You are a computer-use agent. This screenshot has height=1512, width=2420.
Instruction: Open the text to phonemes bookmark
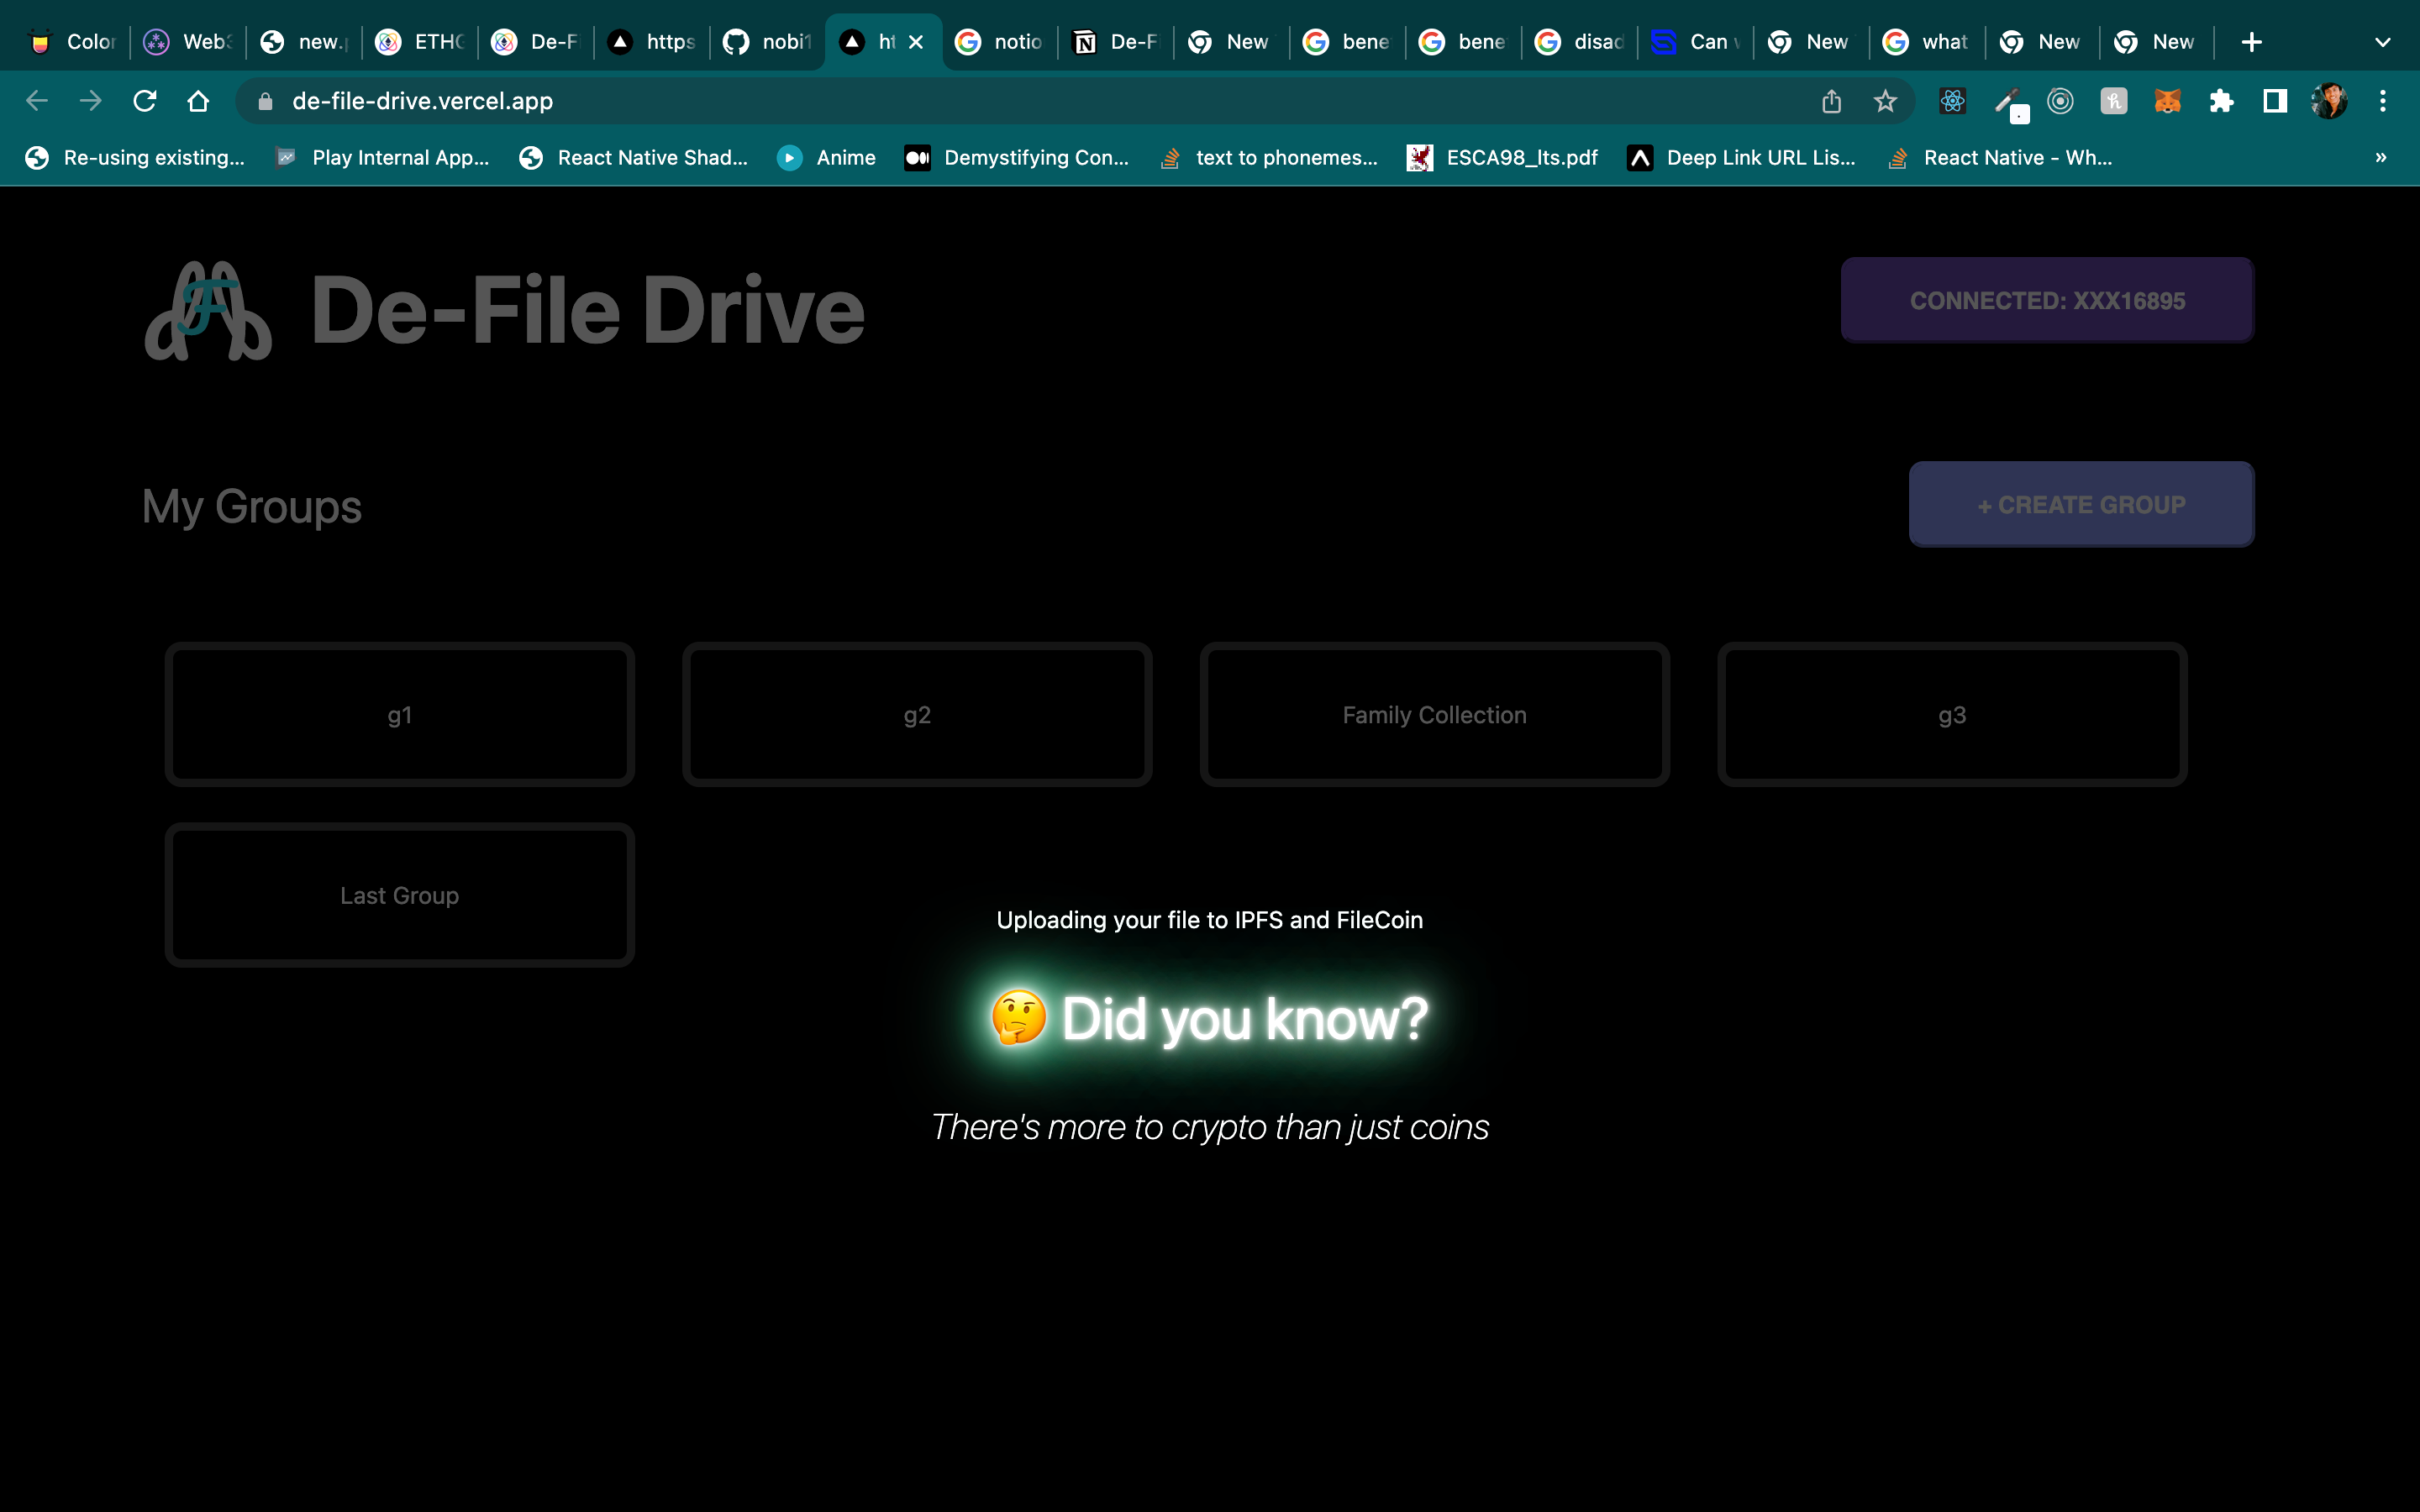[x=1268, y=157]
